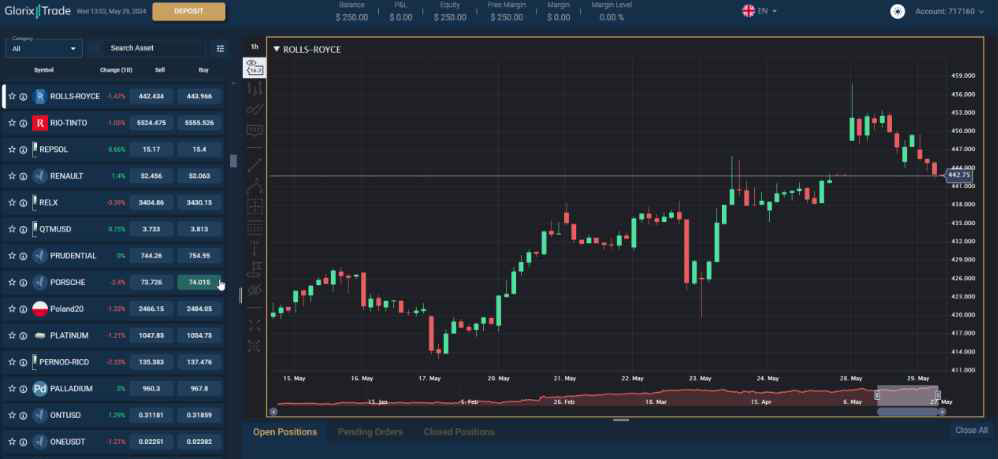Click the DEPOSIT button
This screenshot has width=998, height=459.
[x=188, y=11]
